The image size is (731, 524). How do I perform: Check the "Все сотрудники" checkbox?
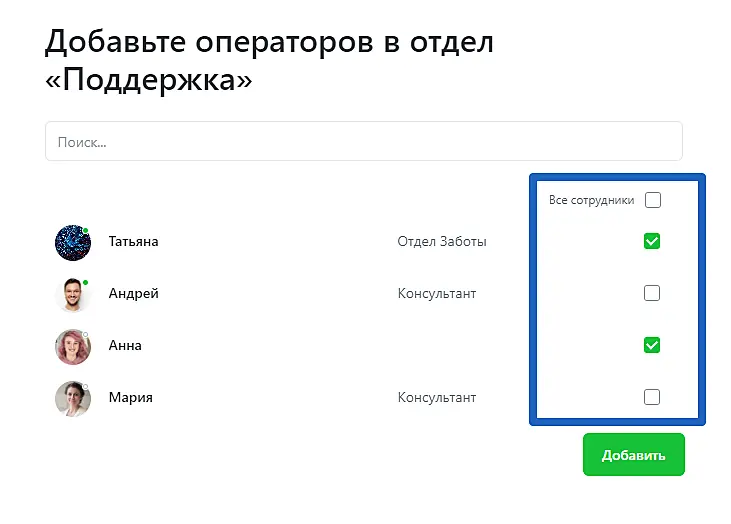(x=653, y=200)
